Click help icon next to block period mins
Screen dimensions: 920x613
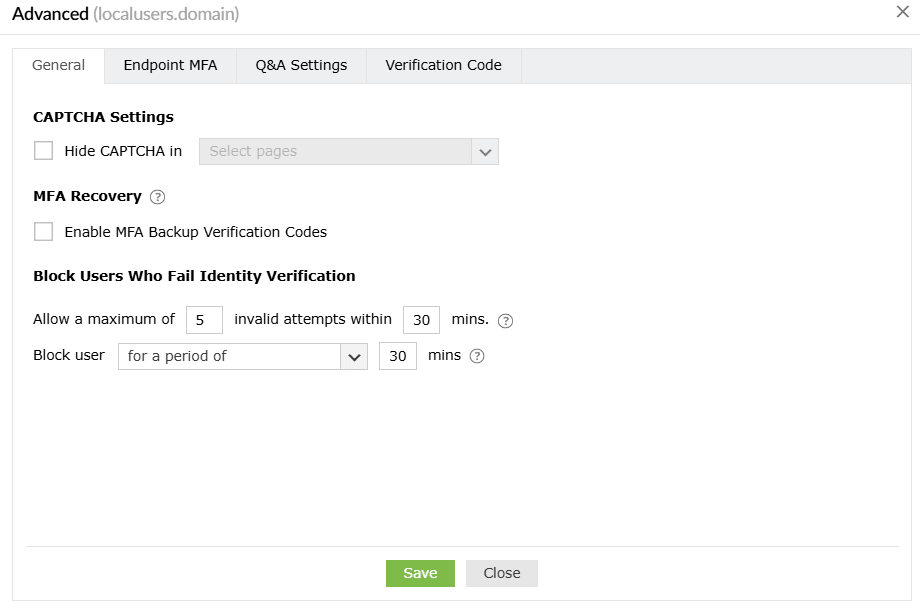point(476,356)
